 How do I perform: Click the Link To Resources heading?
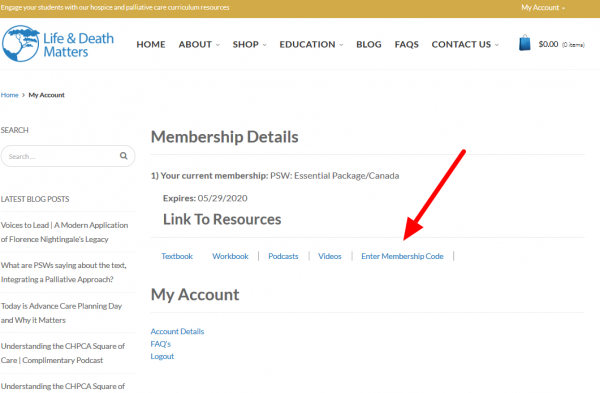(222, 219)
